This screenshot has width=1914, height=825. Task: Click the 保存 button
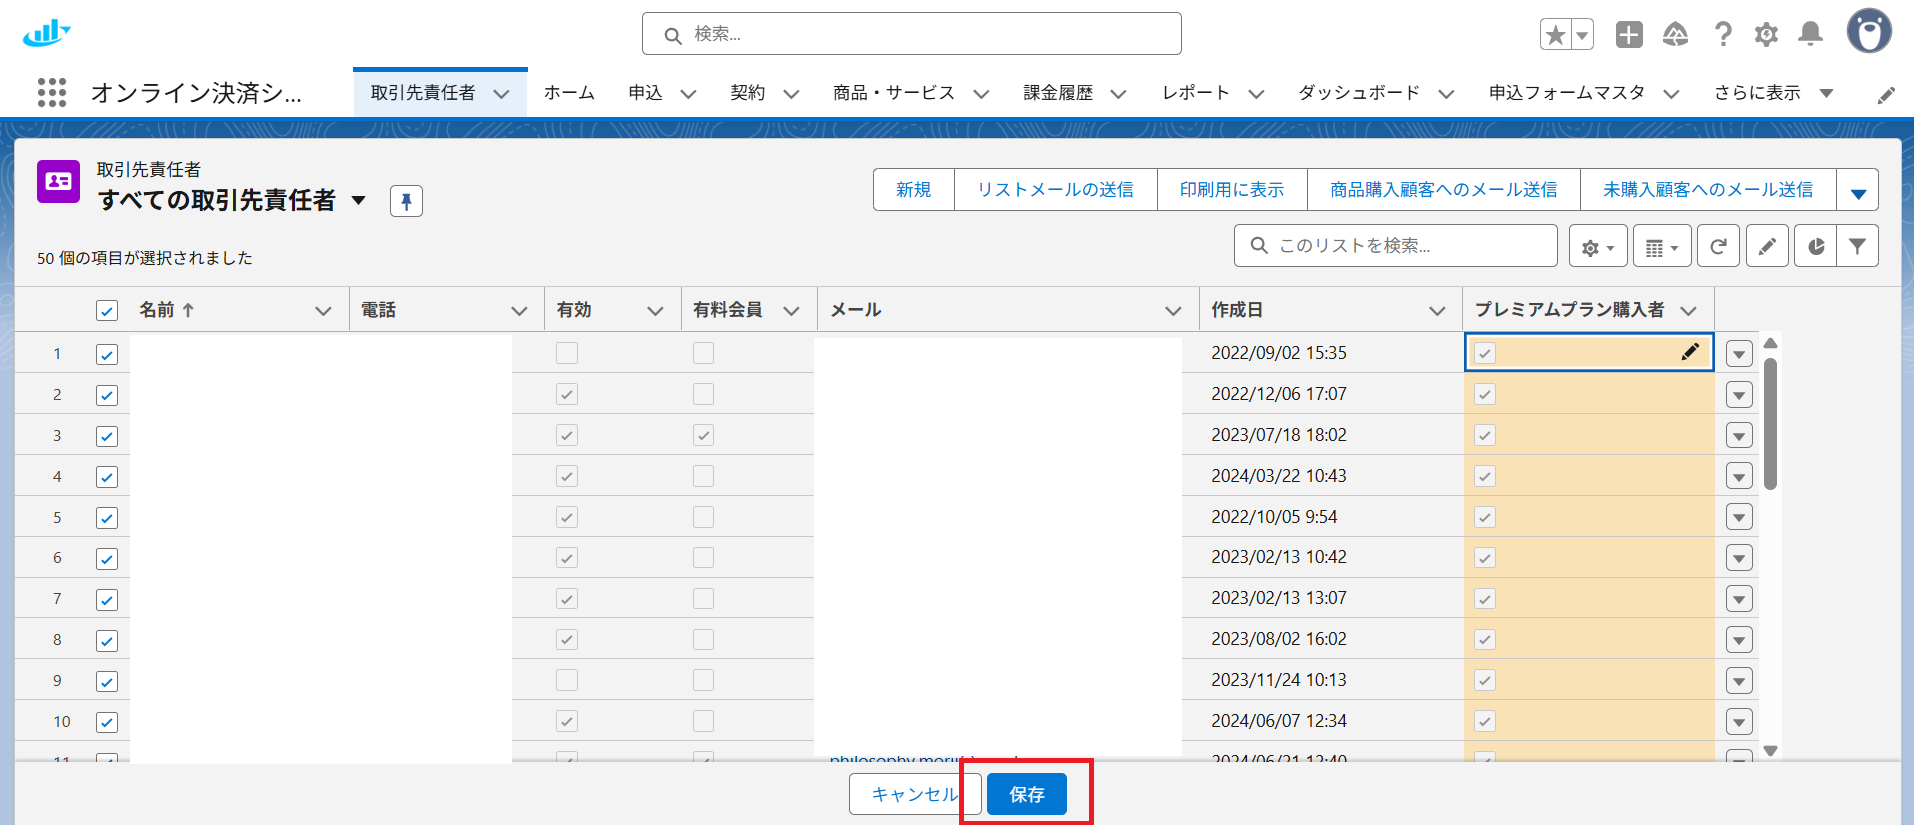tap(1026, 794)
